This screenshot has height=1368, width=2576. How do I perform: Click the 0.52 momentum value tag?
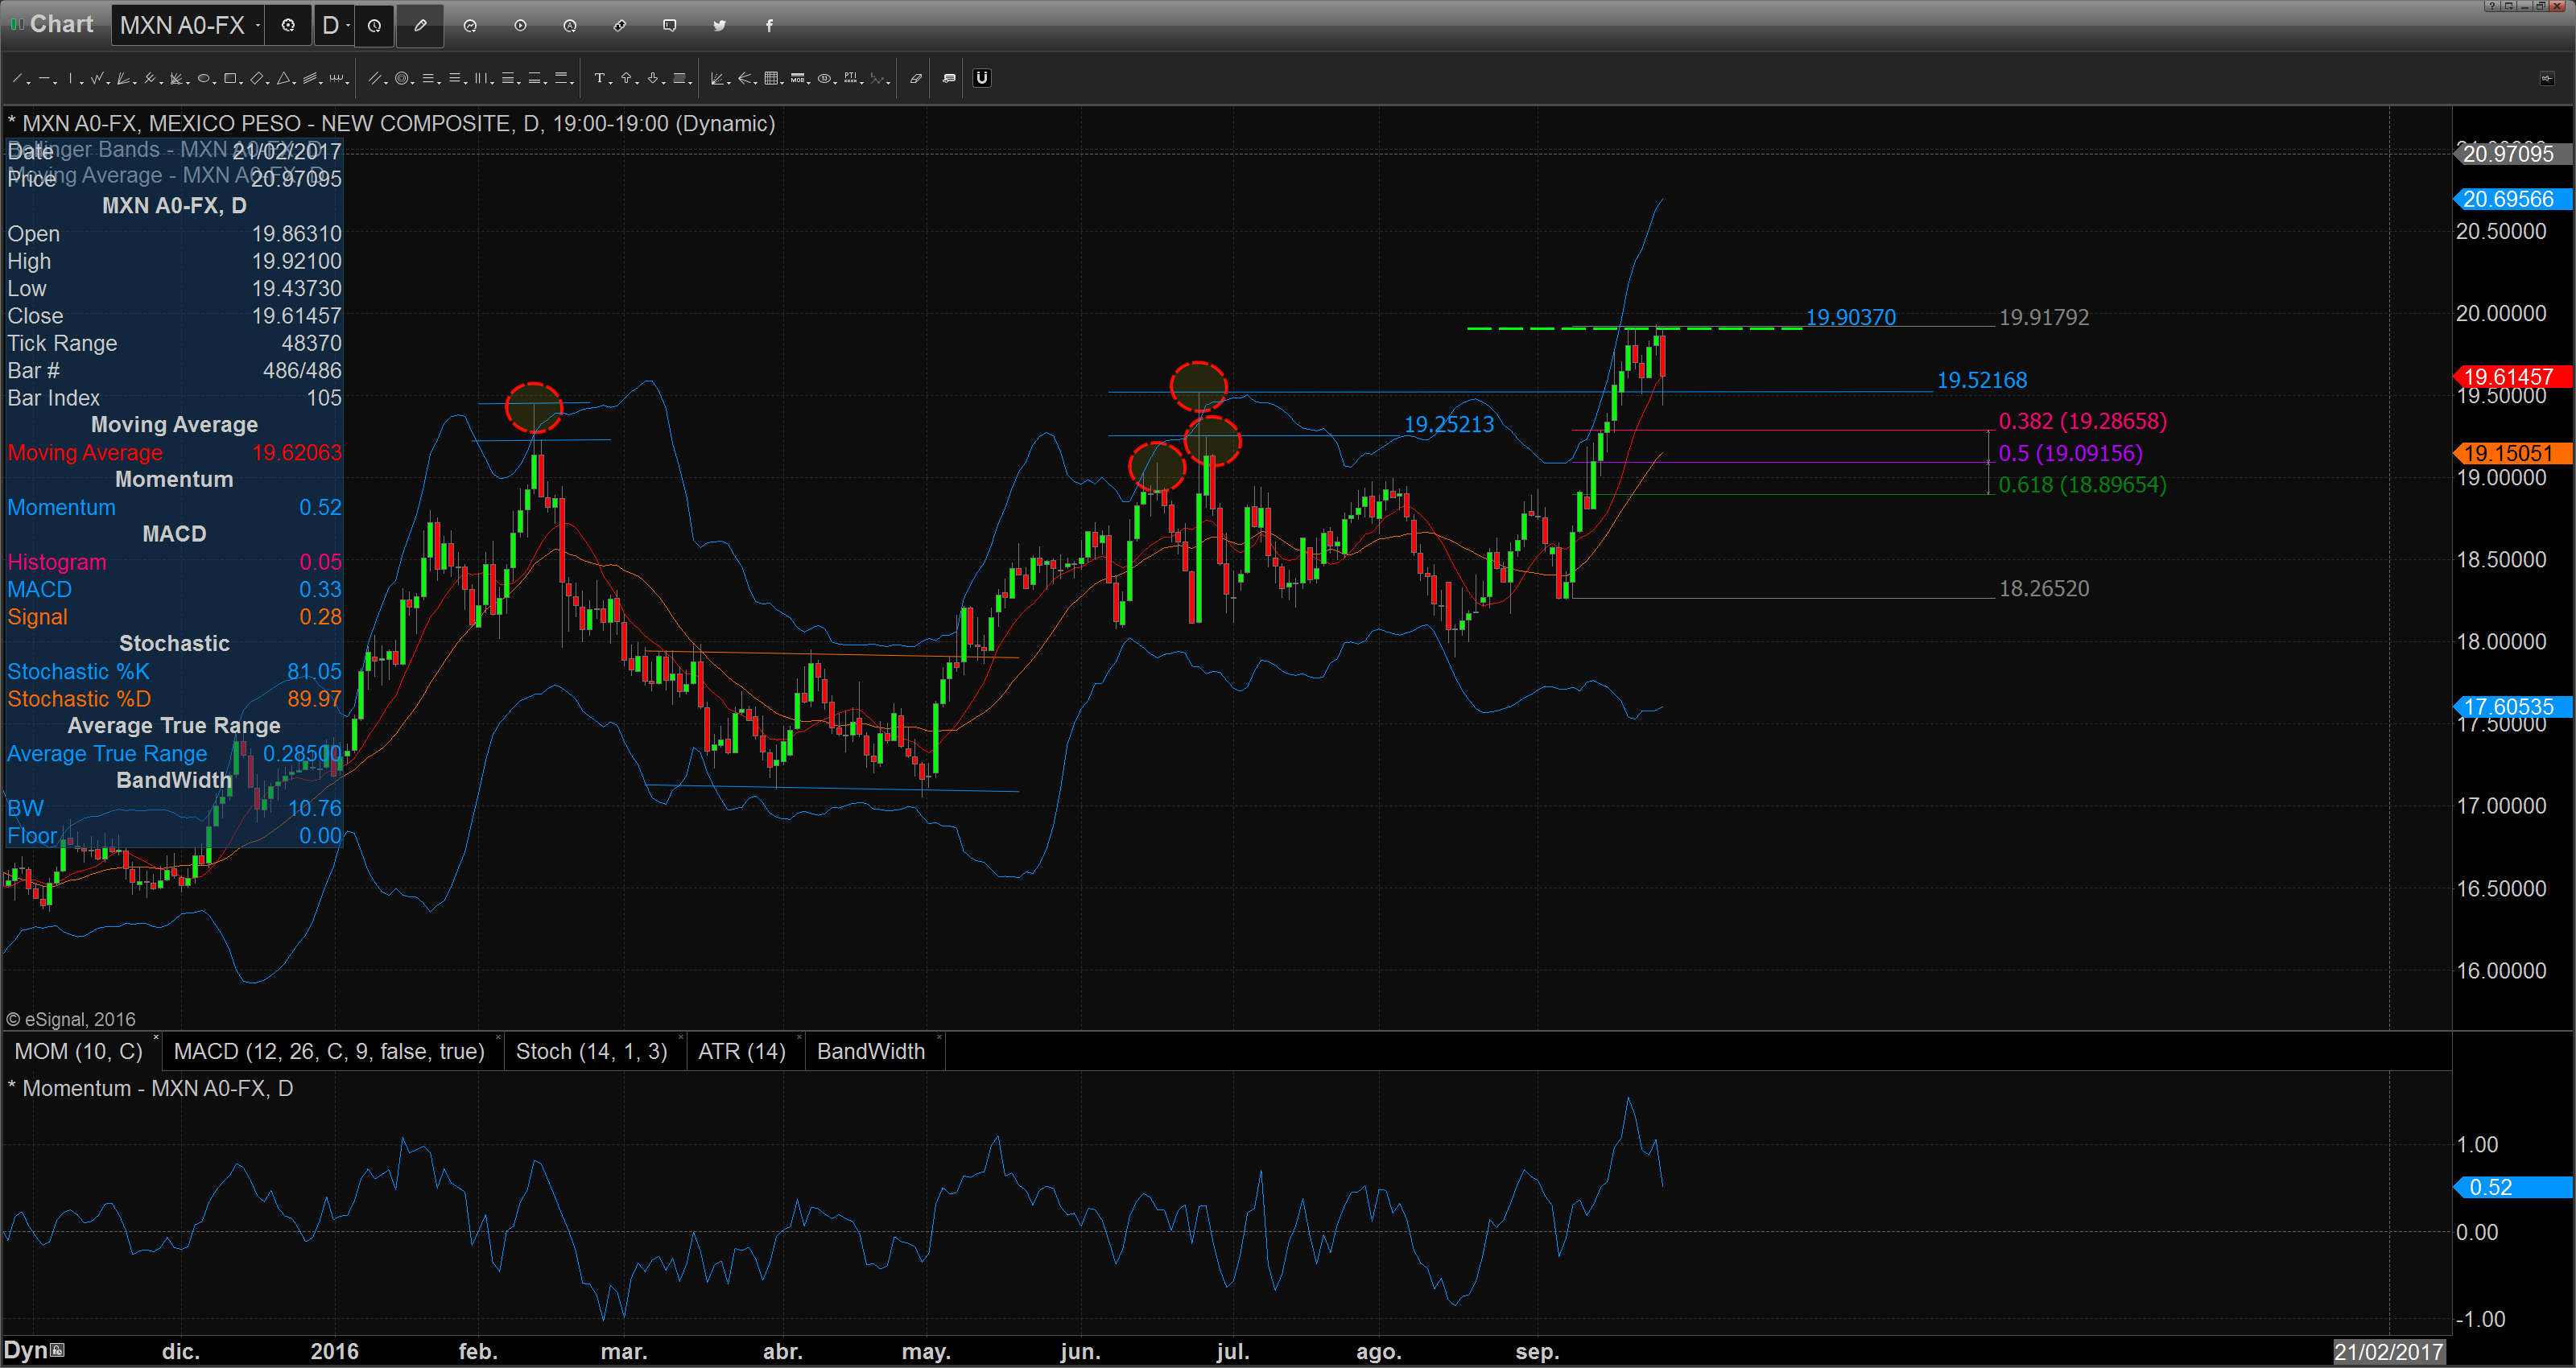pyautogui.click(x=2513, y=1187)
